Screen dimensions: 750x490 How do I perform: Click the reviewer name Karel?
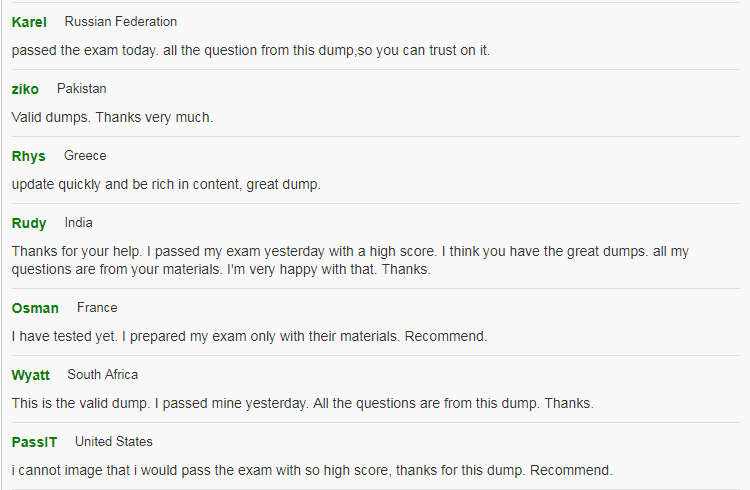pyautogui.click(x=29, y=22)
